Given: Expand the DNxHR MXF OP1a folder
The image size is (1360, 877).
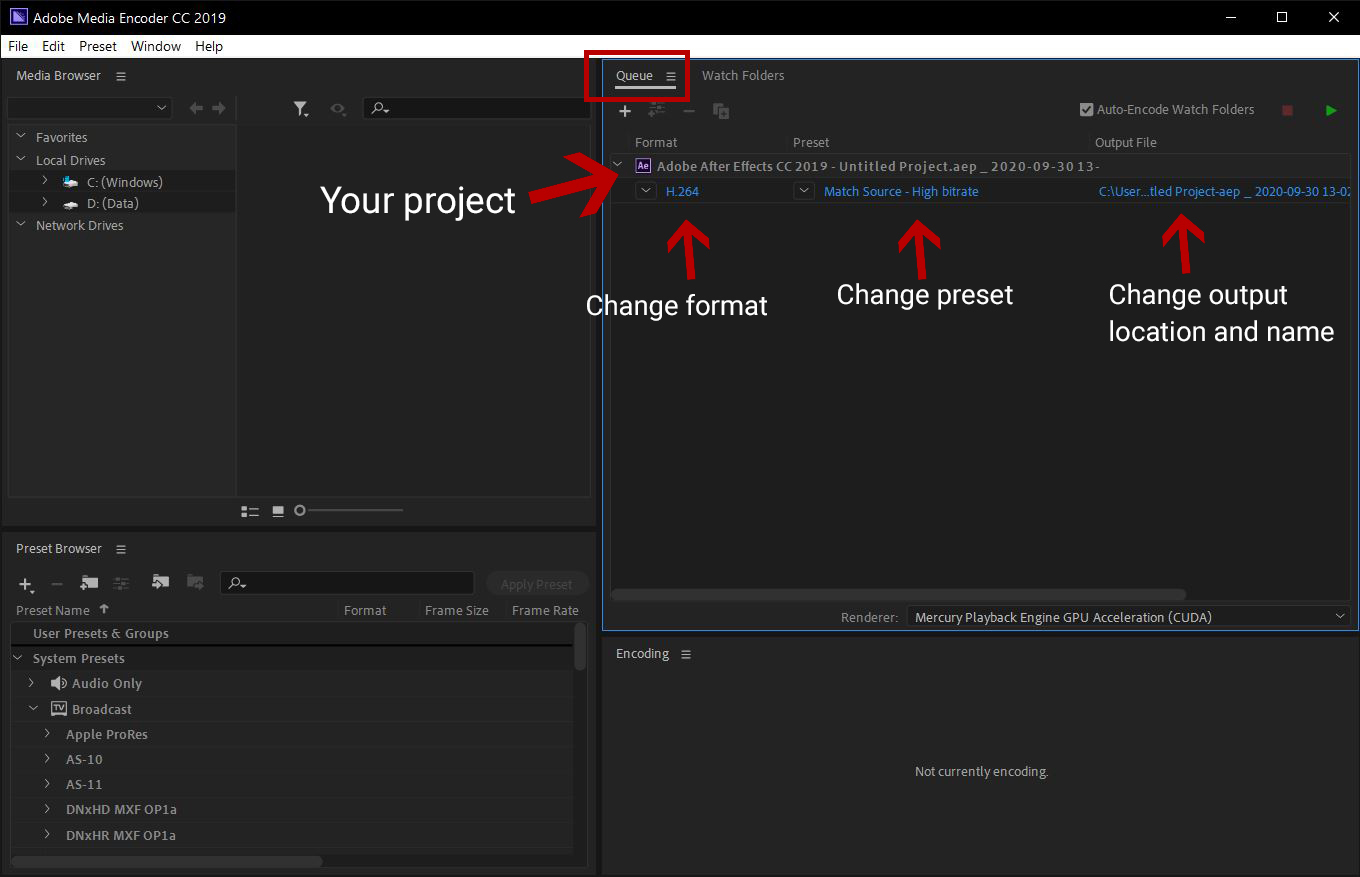Looking at the screenshot, I should click(x=47, y=834).
